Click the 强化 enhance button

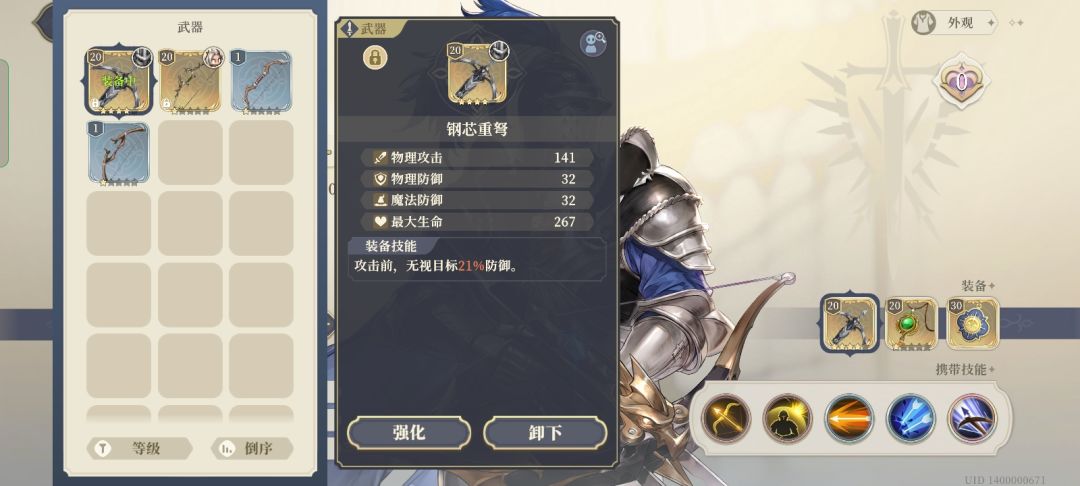(x=409, y=432)
